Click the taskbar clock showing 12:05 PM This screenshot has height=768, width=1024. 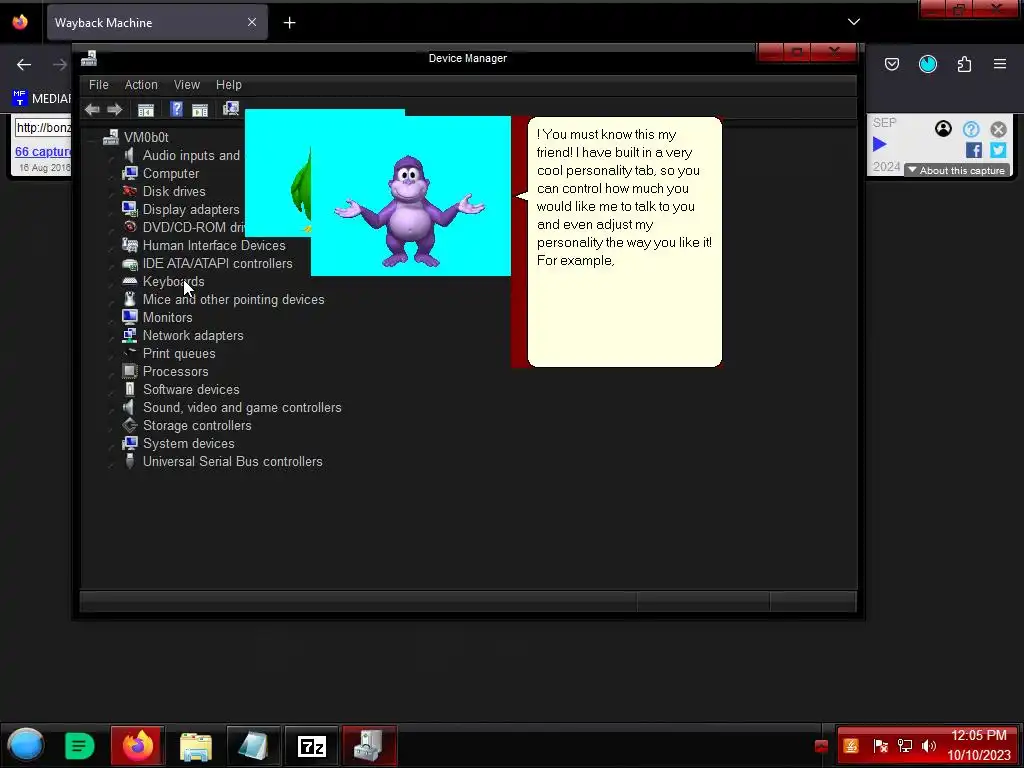pos(978,745)
